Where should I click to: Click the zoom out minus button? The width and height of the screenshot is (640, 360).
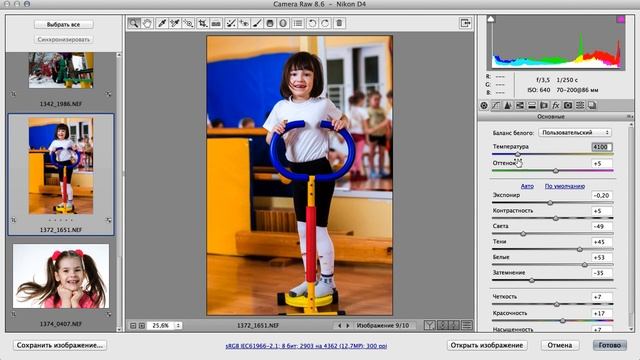click(133, 326)
